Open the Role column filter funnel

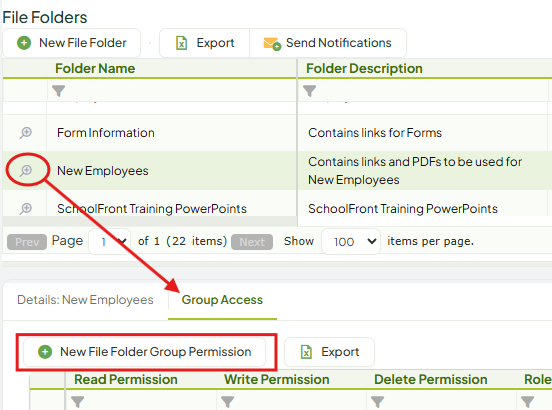point(527,402)
